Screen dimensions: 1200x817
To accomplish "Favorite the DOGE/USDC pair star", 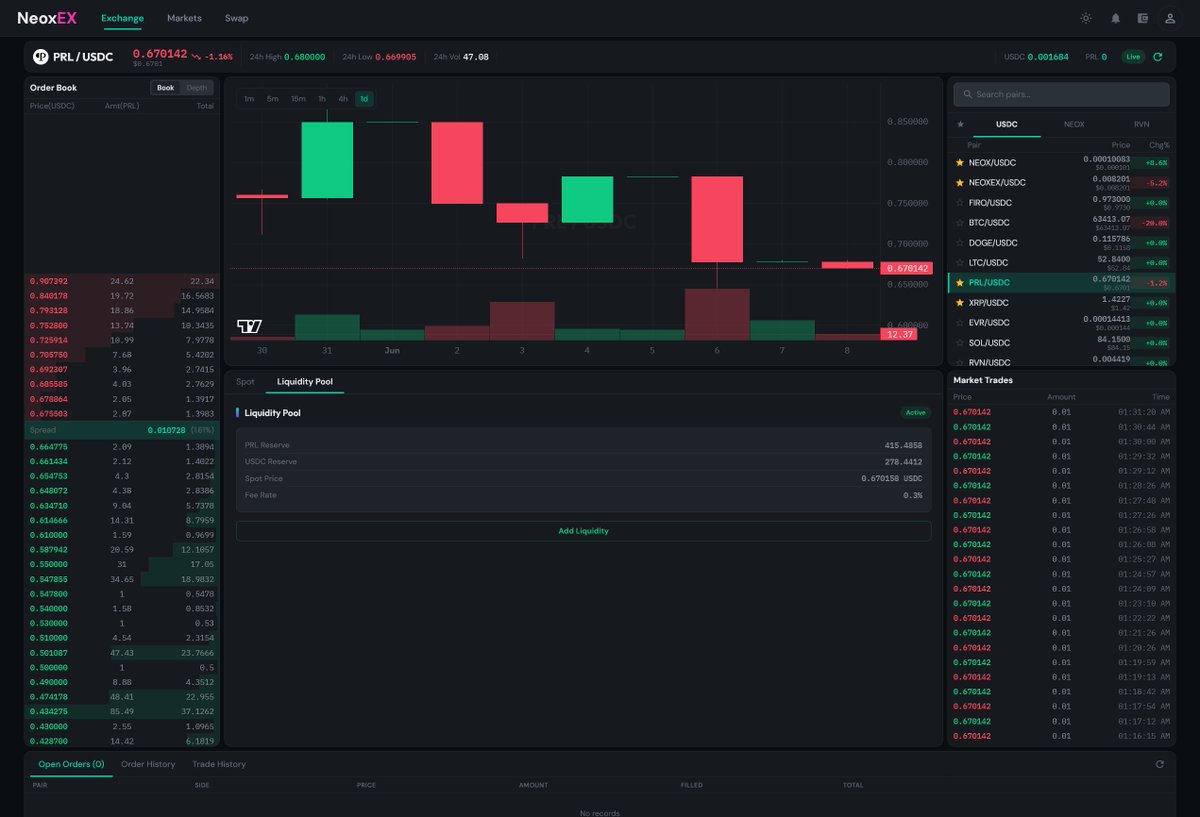I will tap(960, 242).
